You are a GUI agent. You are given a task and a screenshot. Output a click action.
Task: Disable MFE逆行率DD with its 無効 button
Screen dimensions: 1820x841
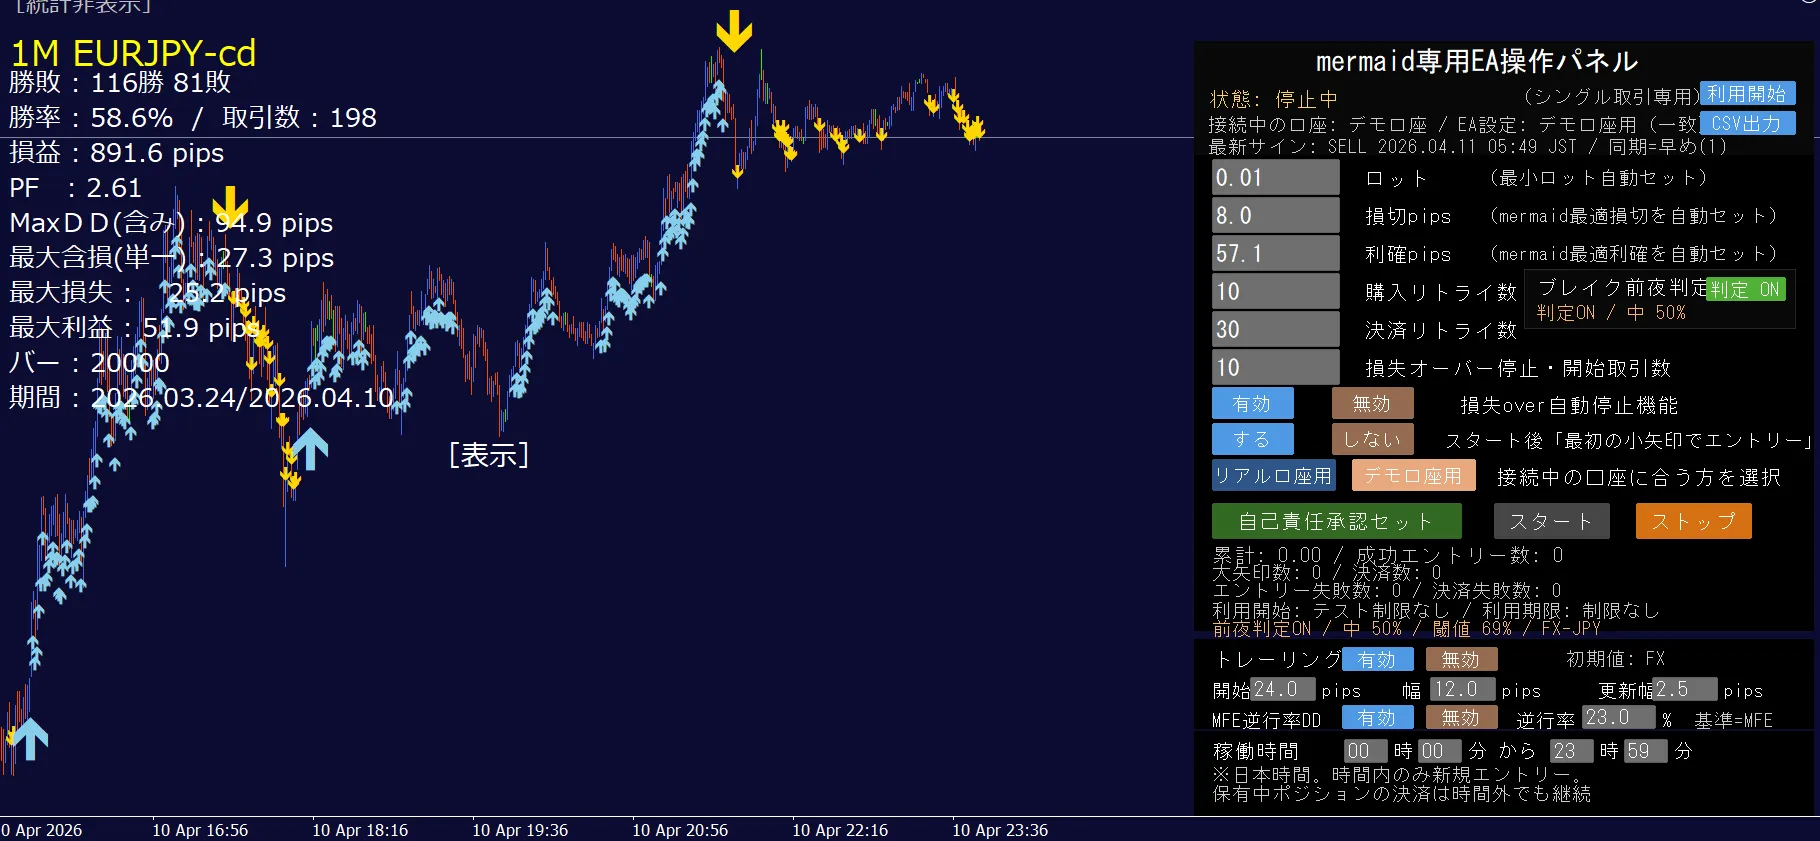point(1461,717)
